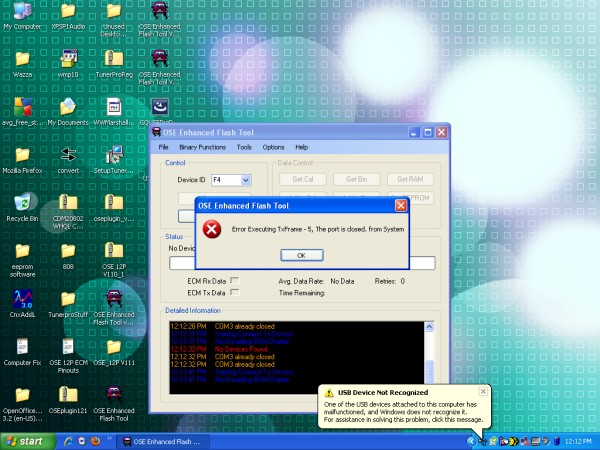Image resolution: width=600 pixels, height=450 pixels.
Task: Select the Mozilla Firefox folder icon
Action: click(x=22, y=161)
